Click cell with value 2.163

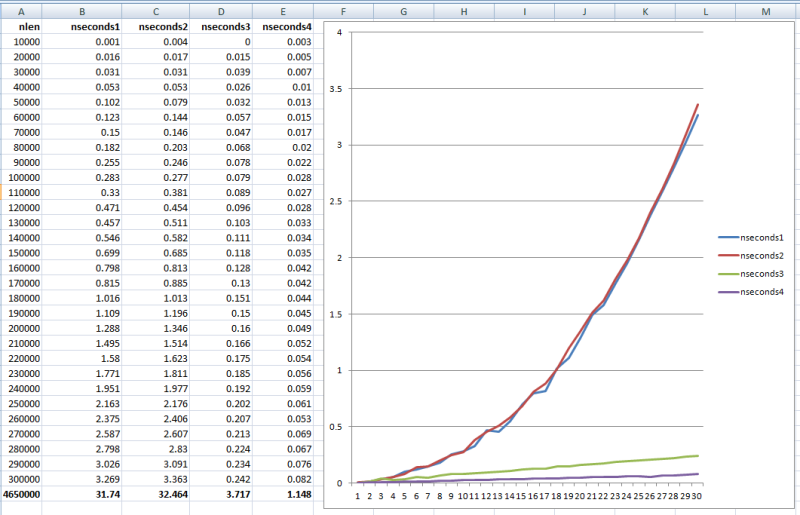coord(82,404)
